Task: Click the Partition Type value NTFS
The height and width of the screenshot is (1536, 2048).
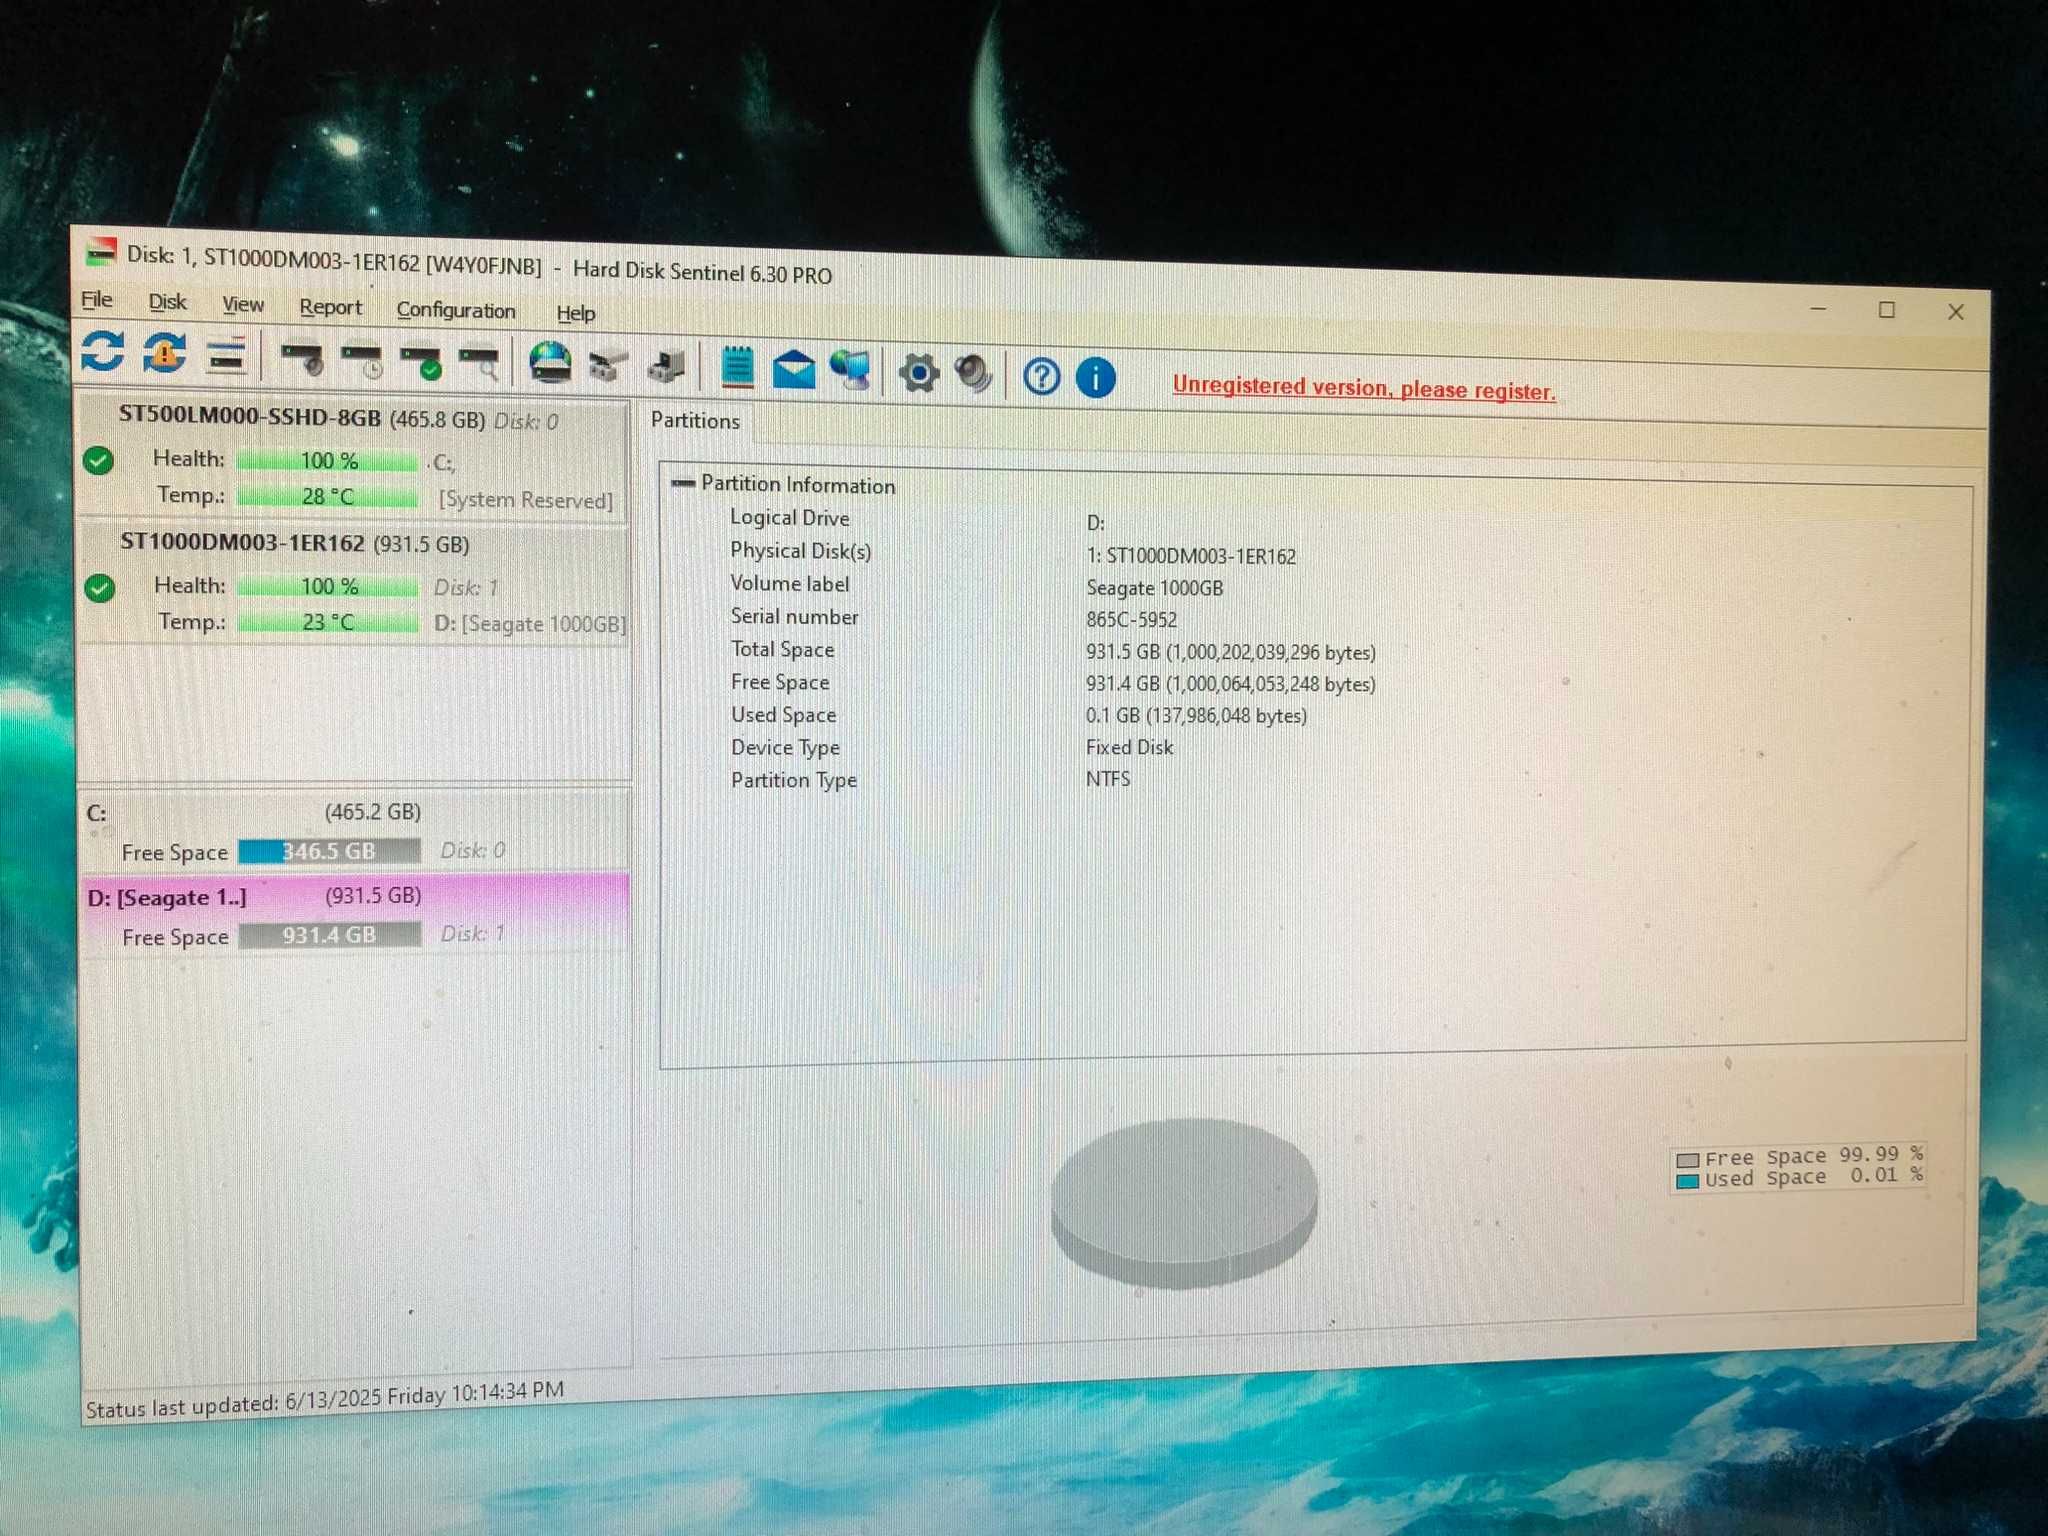Action: pyautogui.click(x=1108, y=779)
